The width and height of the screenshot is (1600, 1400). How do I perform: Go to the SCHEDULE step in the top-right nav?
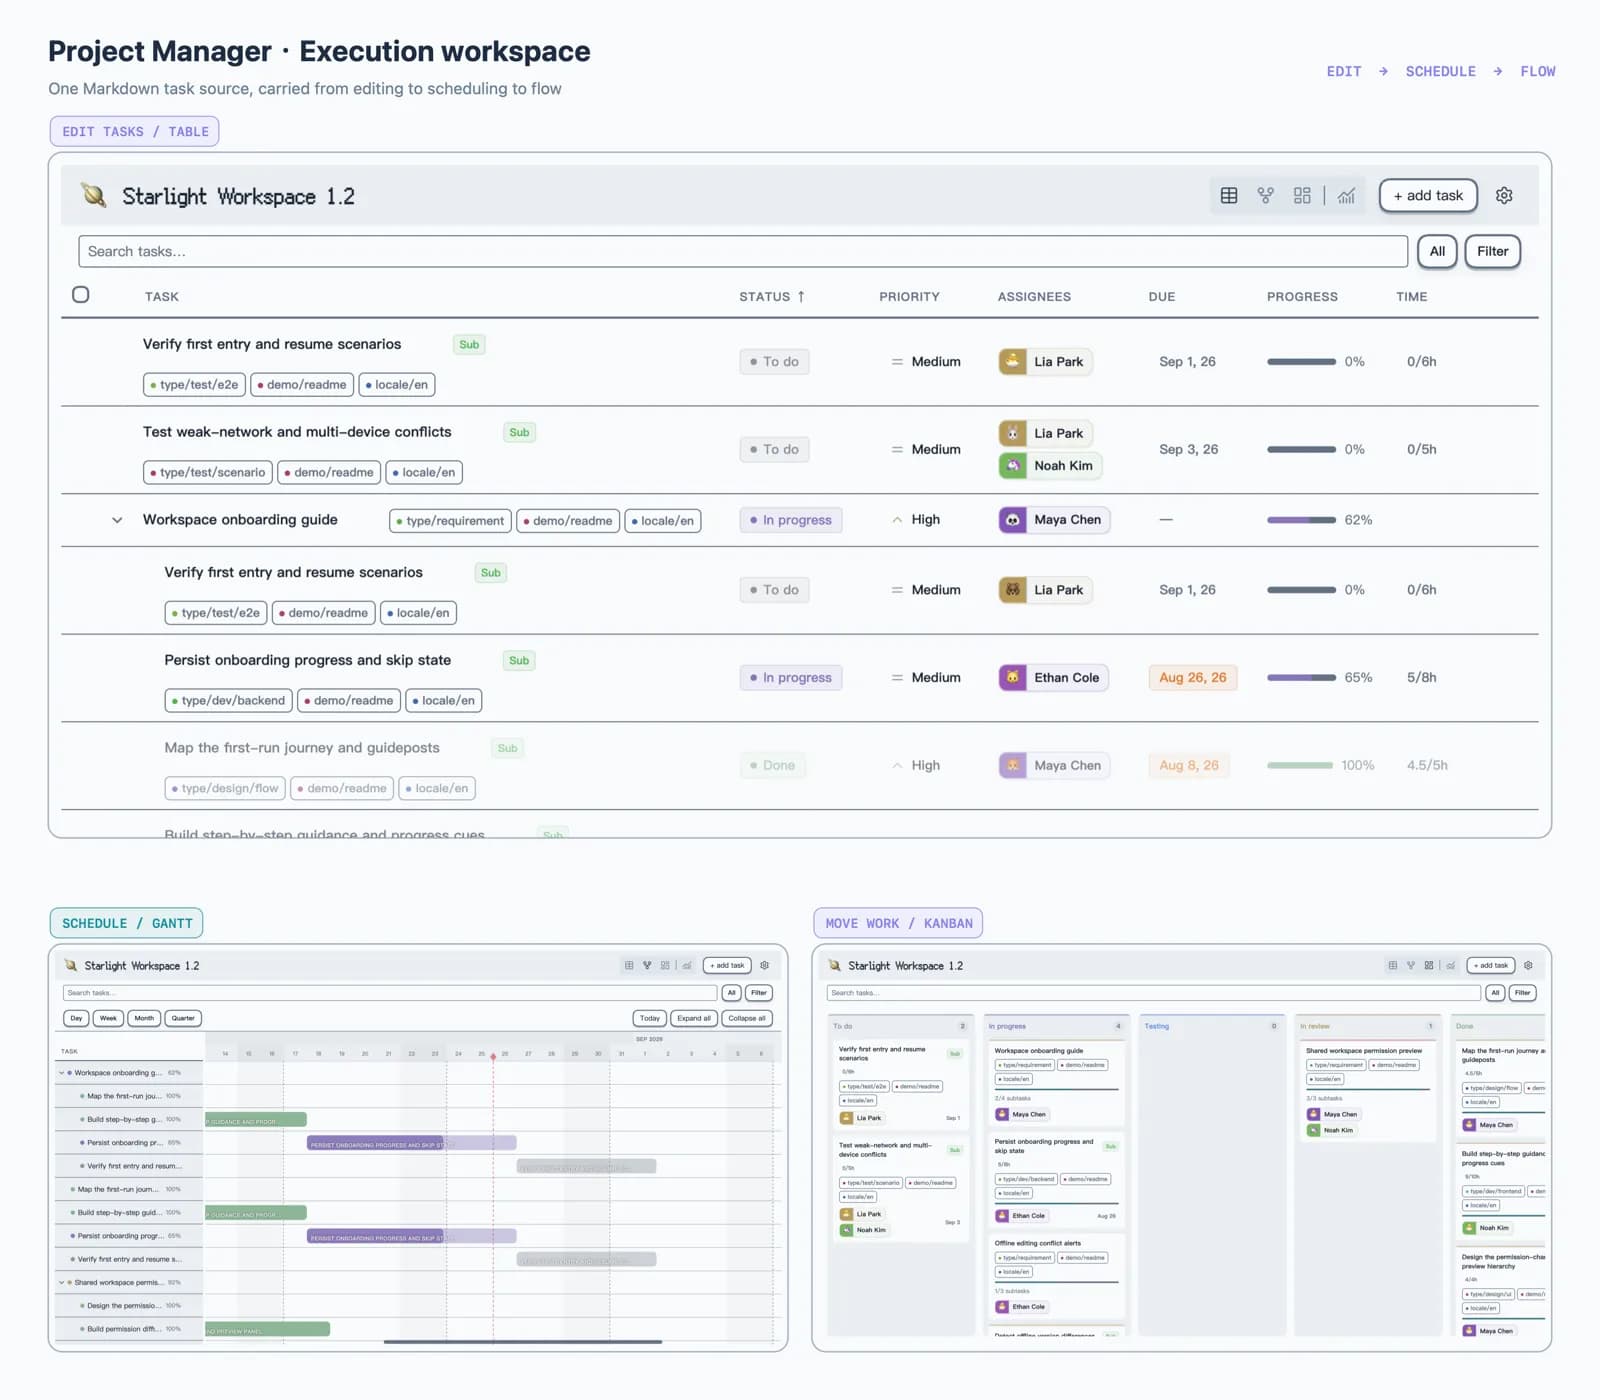pos(1440,71)
